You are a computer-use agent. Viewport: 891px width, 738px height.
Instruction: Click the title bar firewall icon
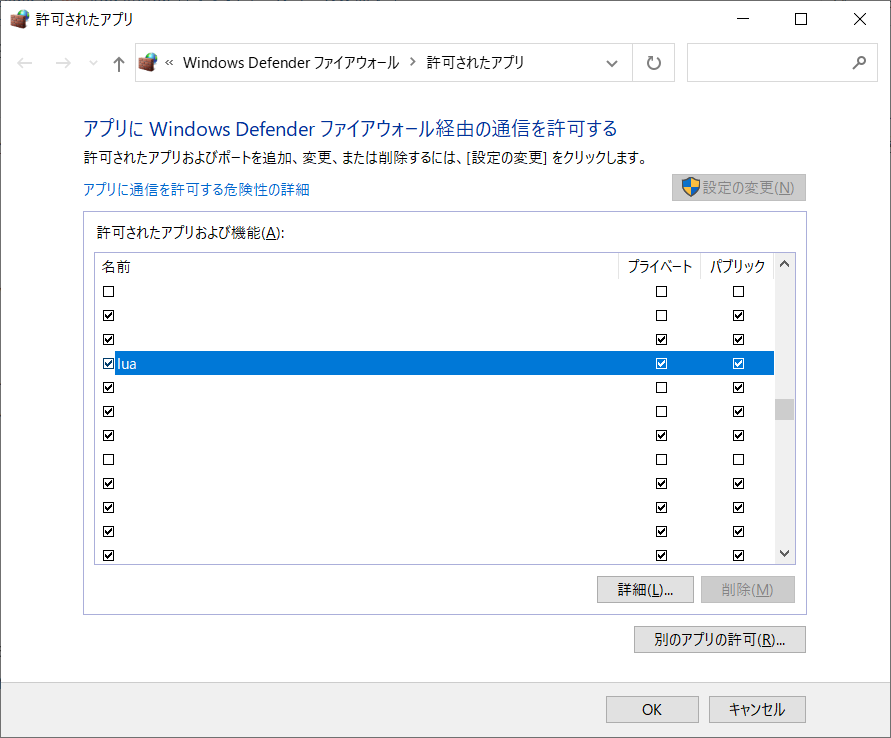(x=20, y=19)
